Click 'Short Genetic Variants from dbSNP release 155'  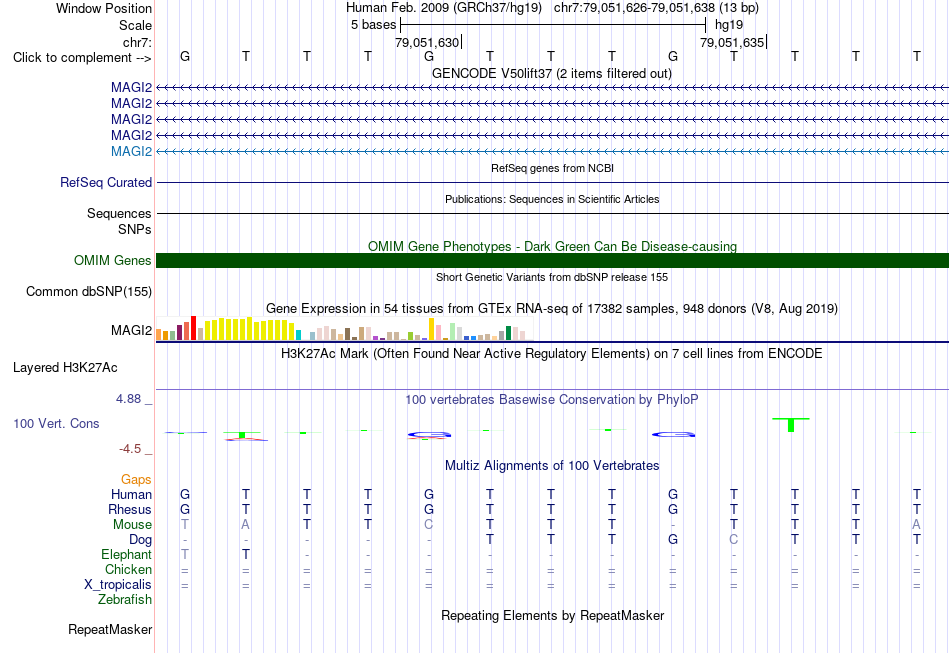[552, 277]
